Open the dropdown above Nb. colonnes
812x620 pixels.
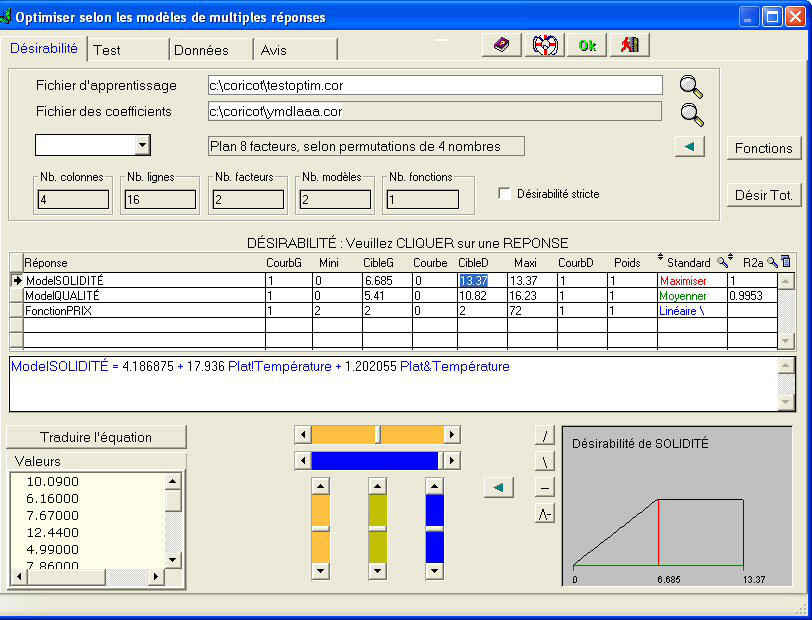[142, 146]
